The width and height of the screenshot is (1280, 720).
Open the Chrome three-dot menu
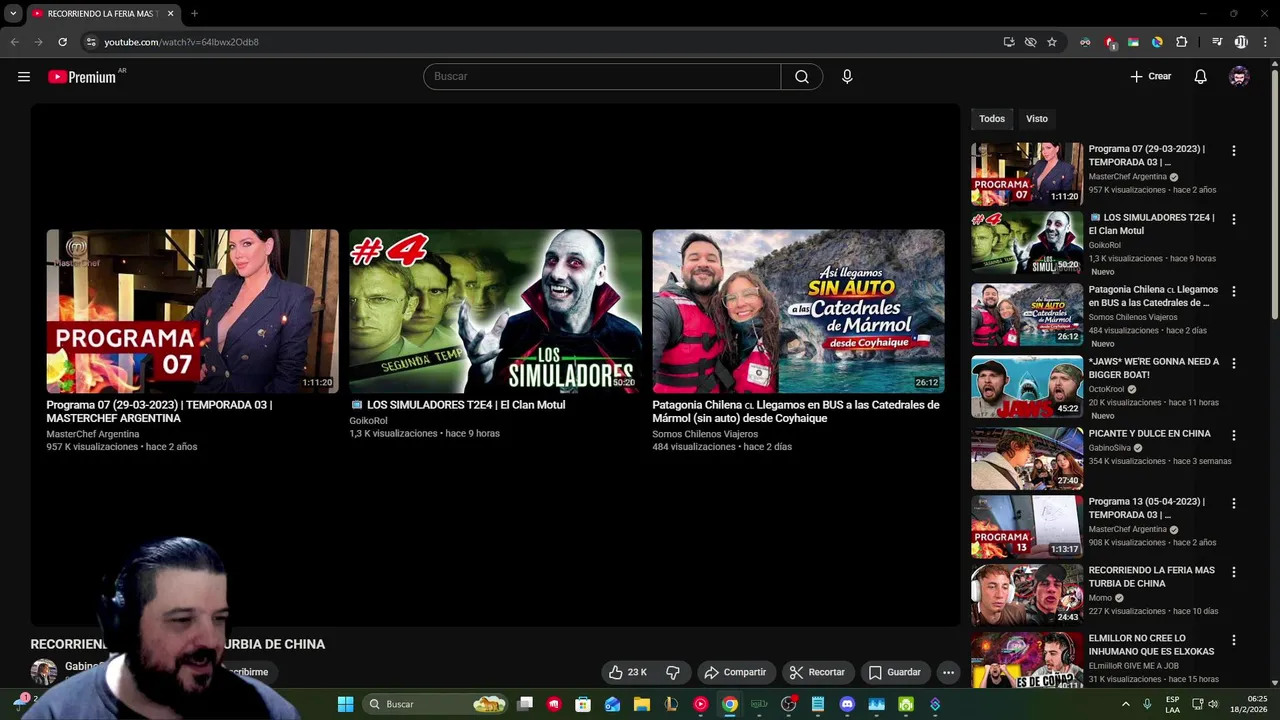click(x=1265, y=42)
